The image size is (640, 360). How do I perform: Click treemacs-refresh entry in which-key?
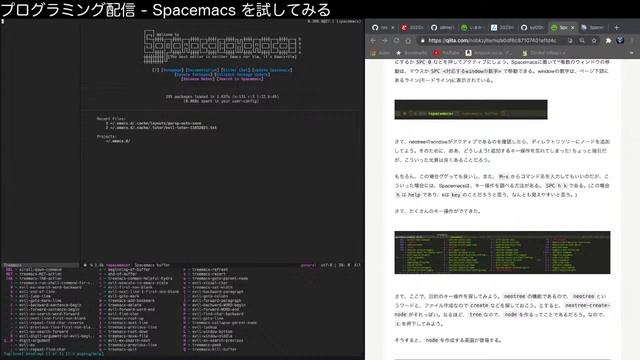point(210,269)
